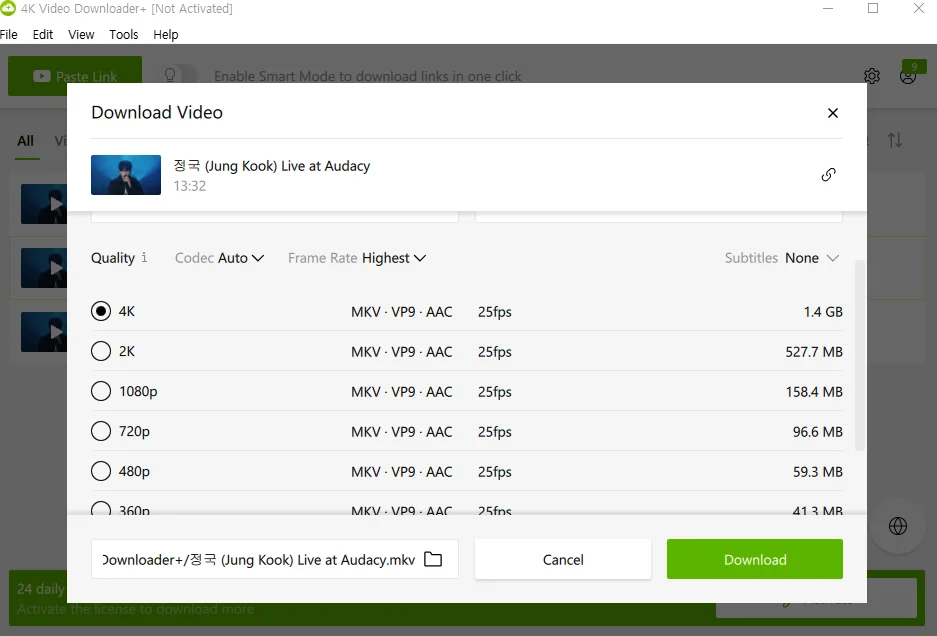Click the 59.3 MB file size
The image size is (937, 636).
pyautogui.click(x=817, y=472)
